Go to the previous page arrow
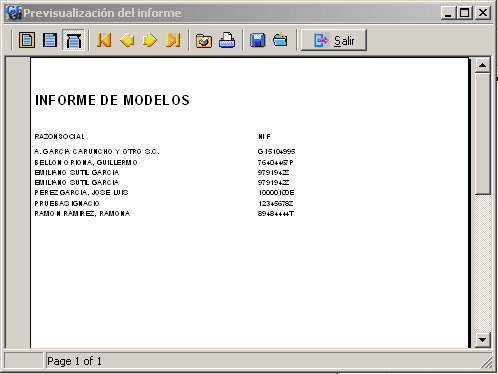The height and width of the screenshot is (374, 498). point(127,40)
